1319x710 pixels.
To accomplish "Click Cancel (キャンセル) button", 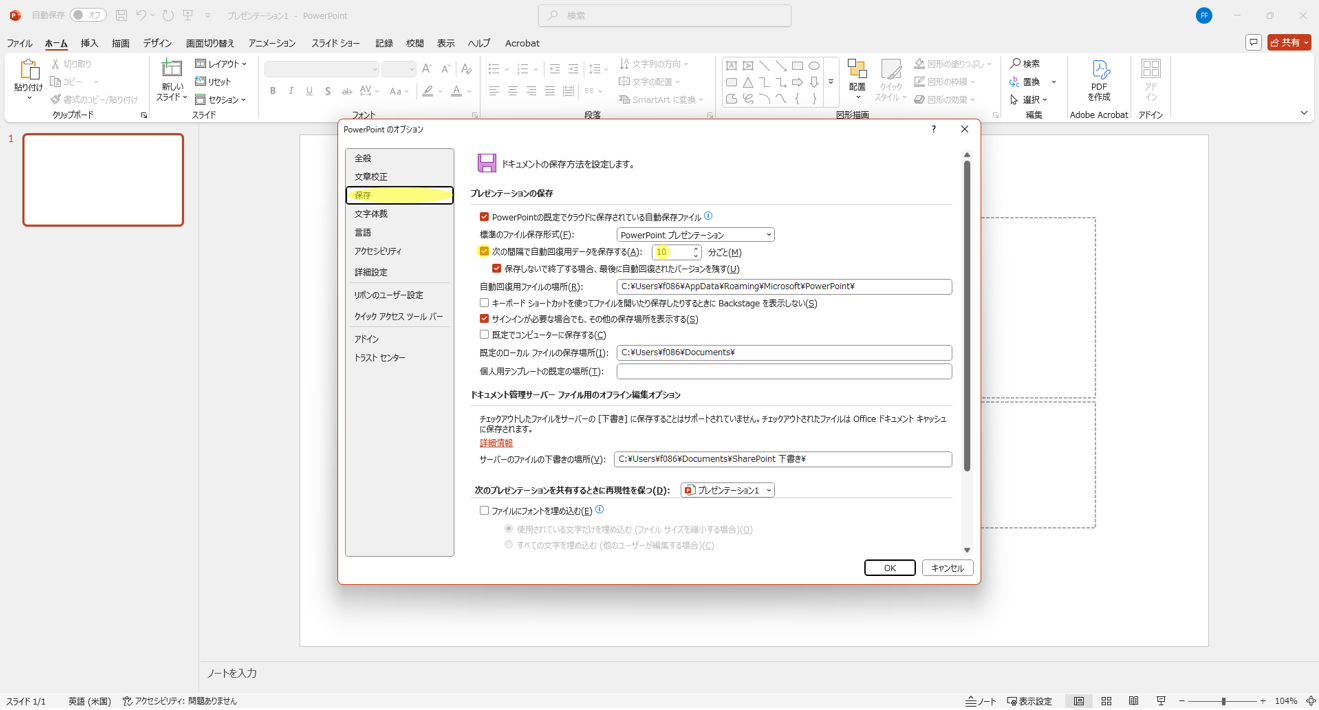I will 947,568.
